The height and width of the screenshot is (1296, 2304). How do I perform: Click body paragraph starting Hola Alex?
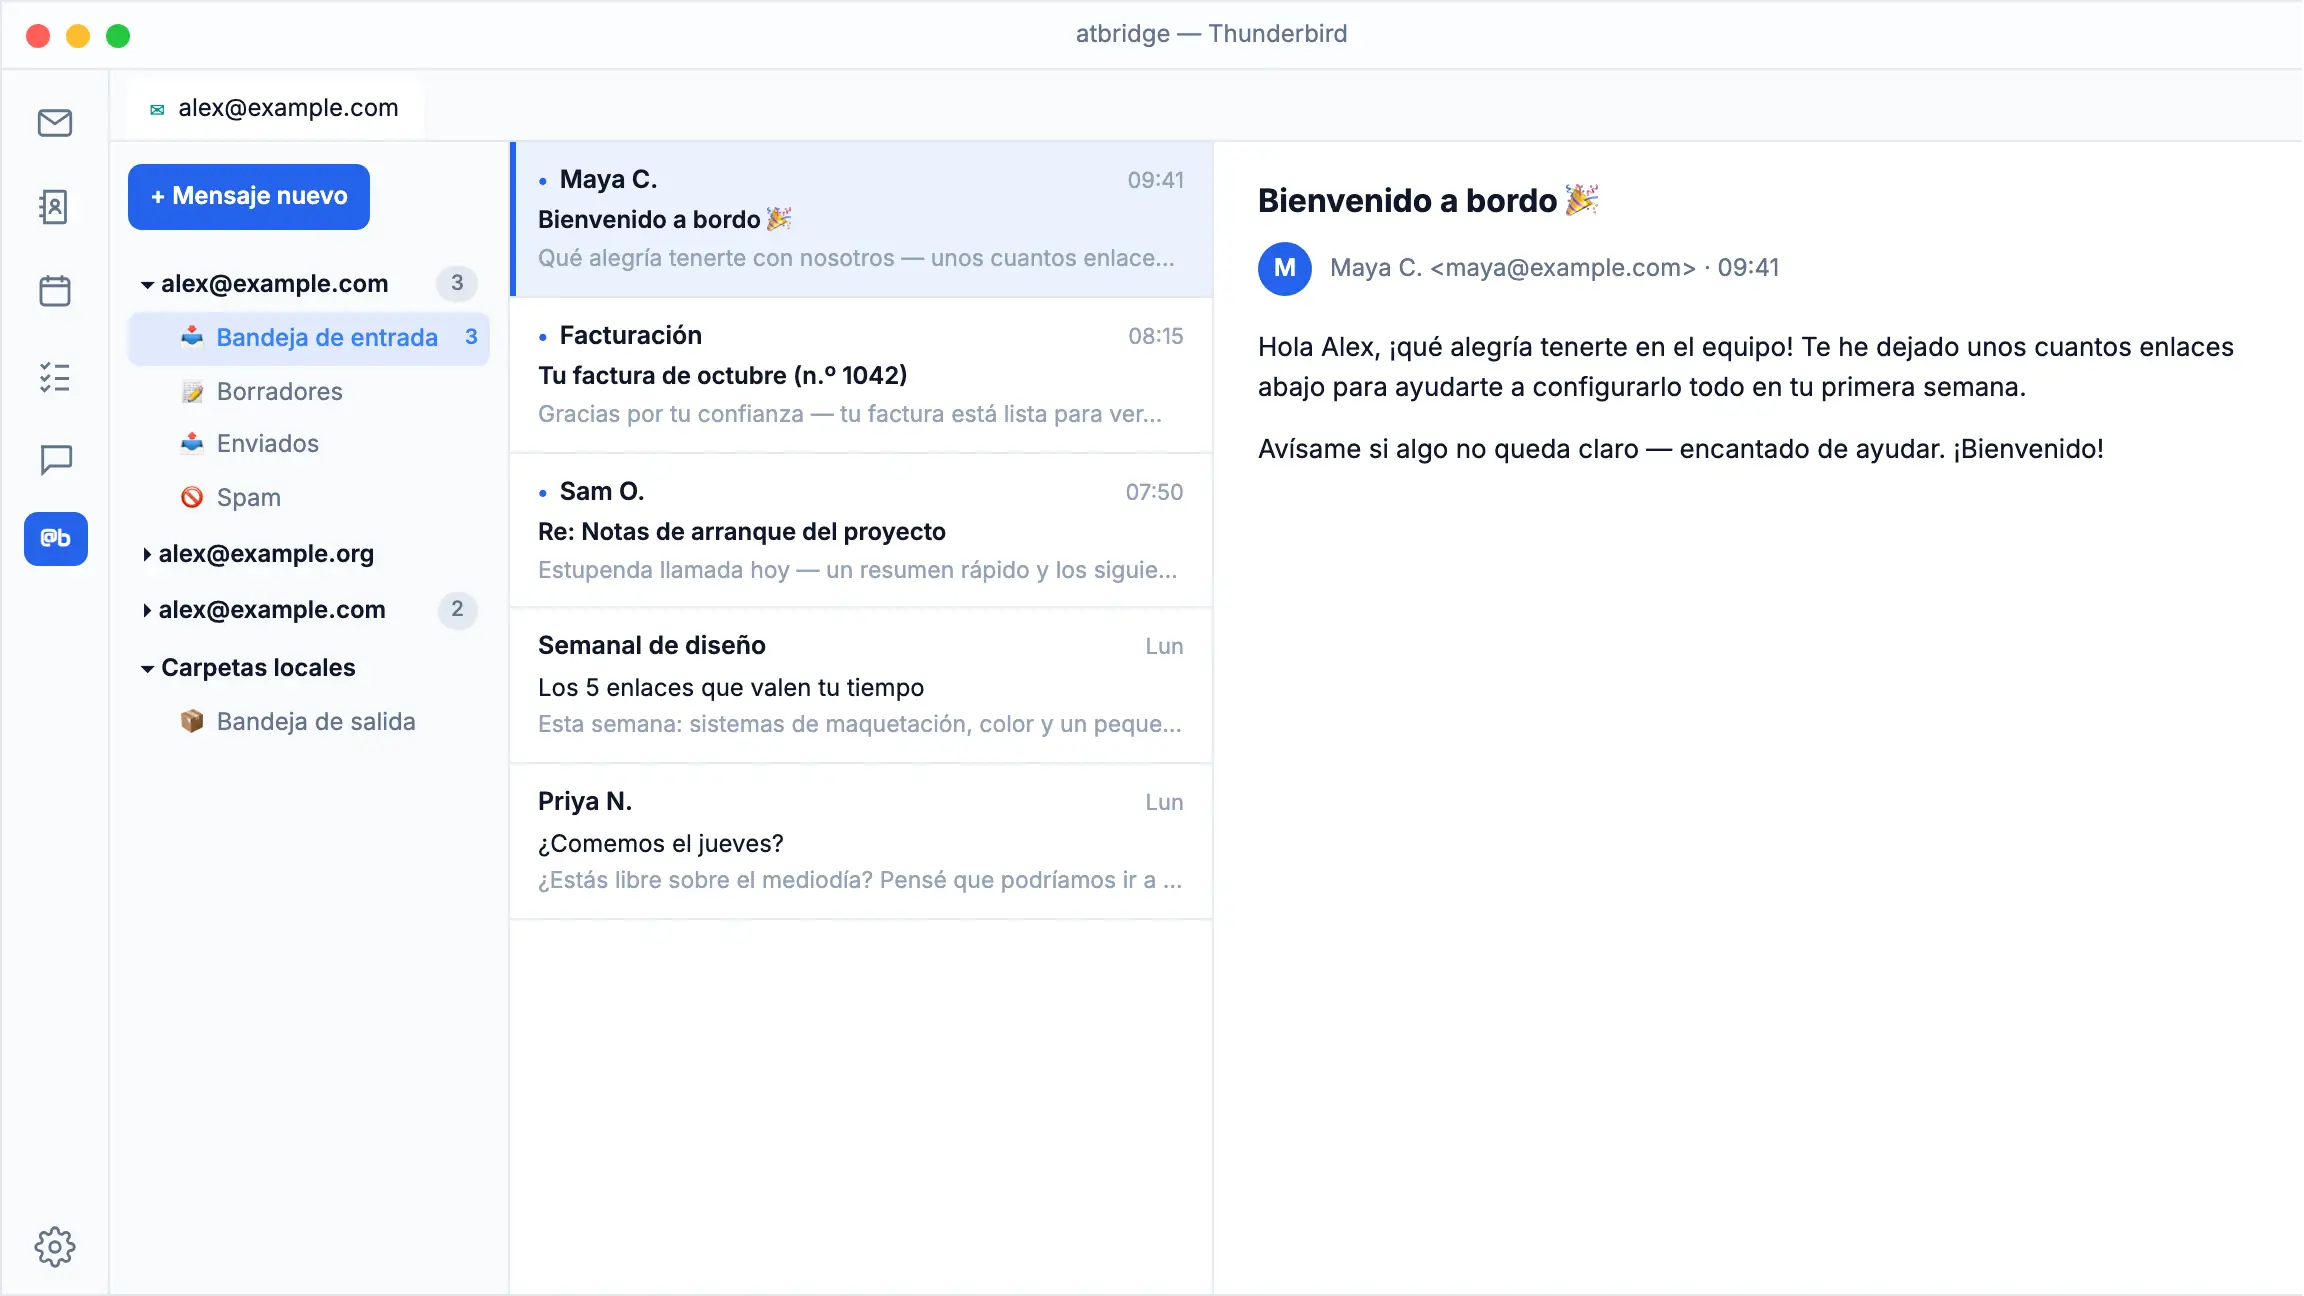[1746, 367]
